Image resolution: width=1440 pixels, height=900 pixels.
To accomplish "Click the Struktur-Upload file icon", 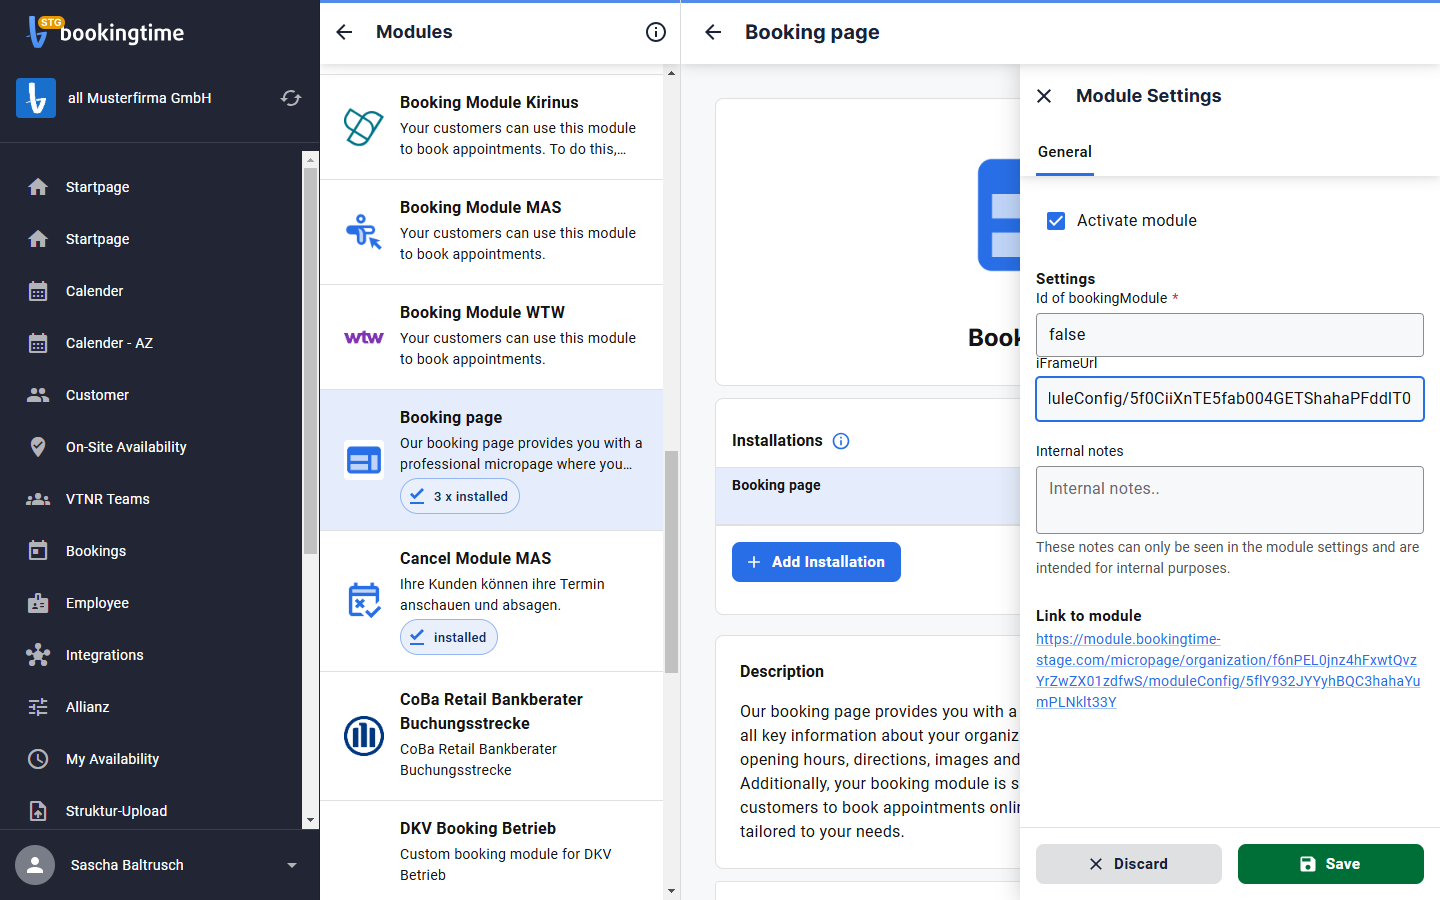I will click(x=38, y=811).
